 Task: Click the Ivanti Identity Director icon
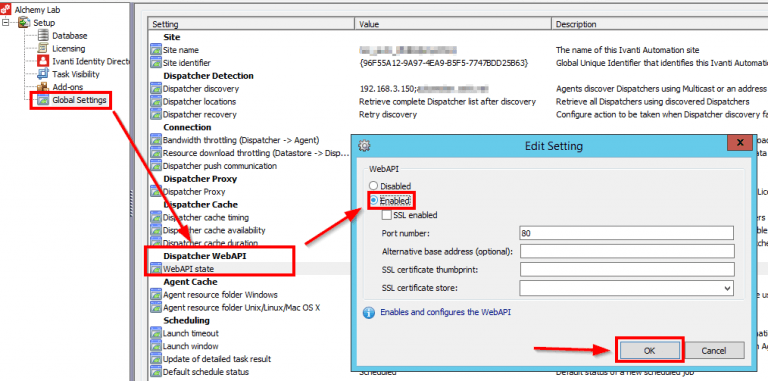[44, 61]
